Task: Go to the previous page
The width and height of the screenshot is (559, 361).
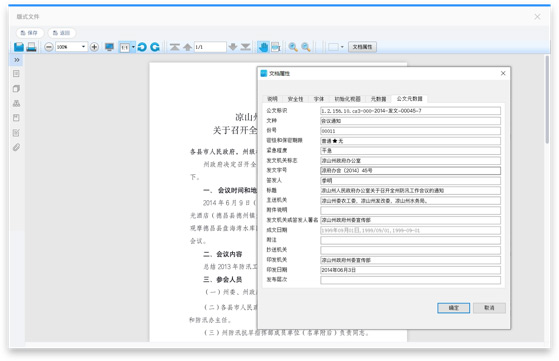Action: [x=188, y=47]
